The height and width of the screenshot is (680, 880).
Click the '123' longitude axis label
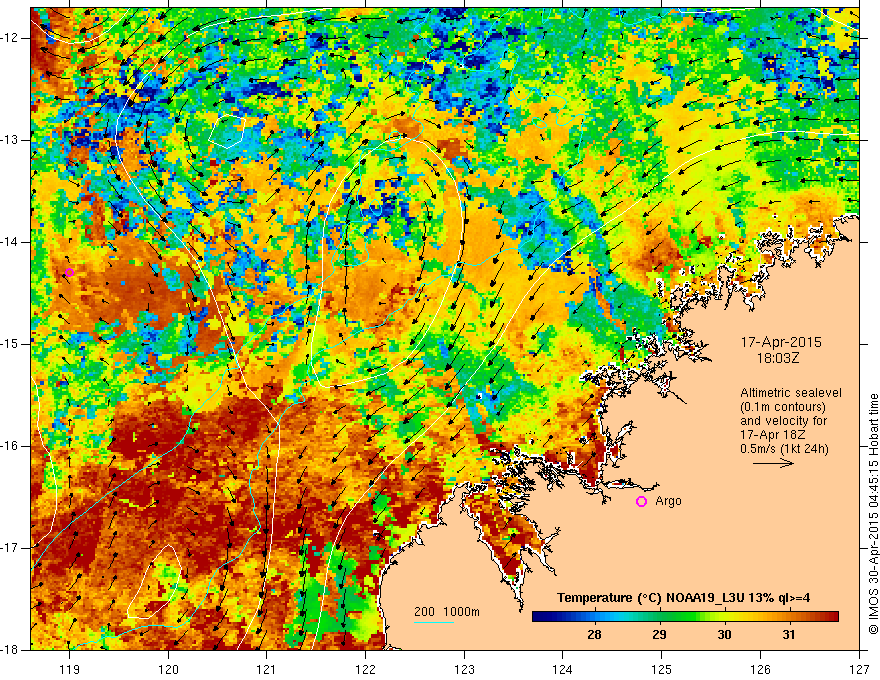[x=464, y=669]
